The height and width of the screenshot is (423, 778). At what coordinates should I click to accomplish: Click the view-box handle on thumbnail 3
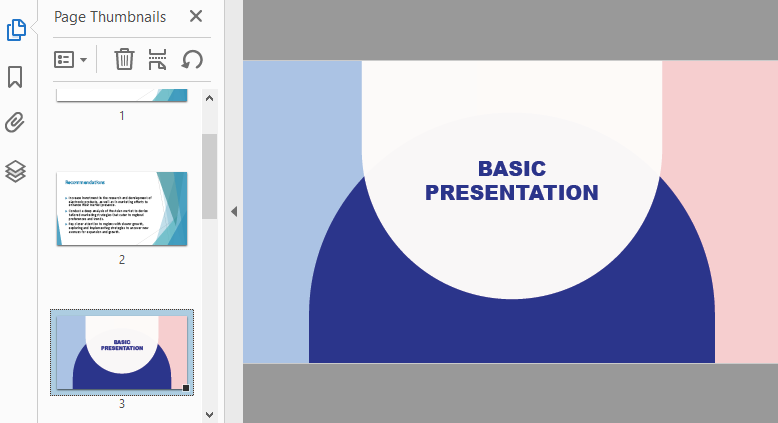tap(186, 387)
